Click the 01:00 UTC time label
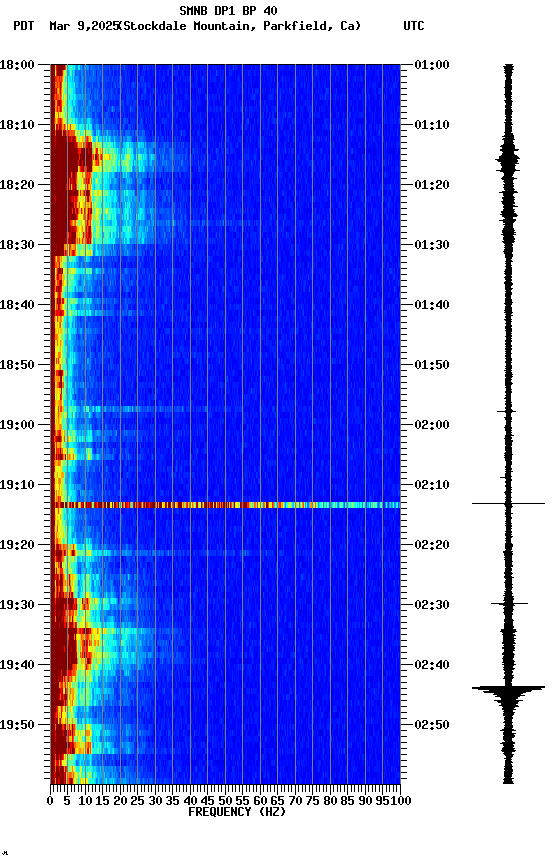This screenshot has height=864, width=552. click(x=432, y=65)
